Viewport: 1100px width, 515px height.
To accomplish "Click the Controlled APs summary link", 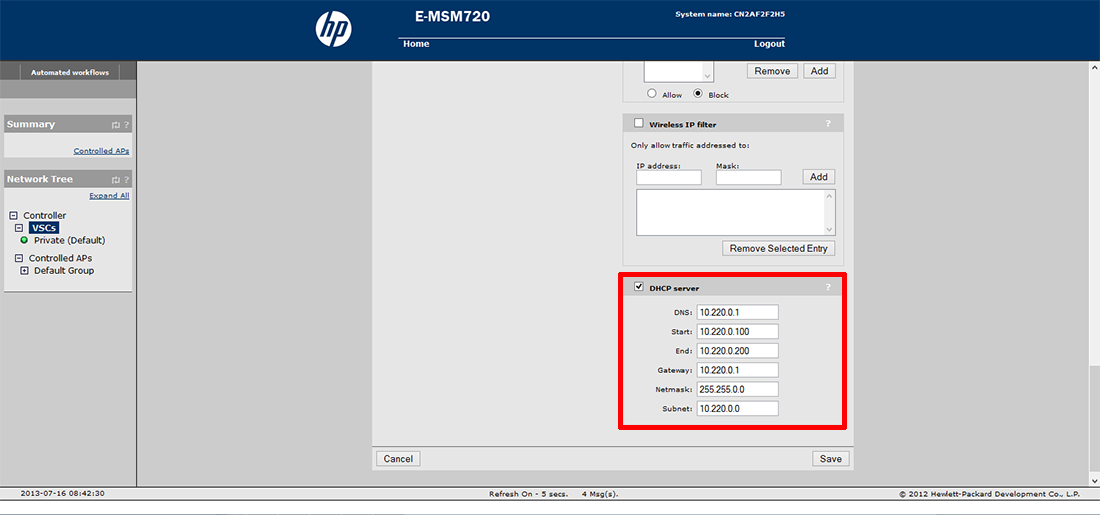I will [101, 151].
